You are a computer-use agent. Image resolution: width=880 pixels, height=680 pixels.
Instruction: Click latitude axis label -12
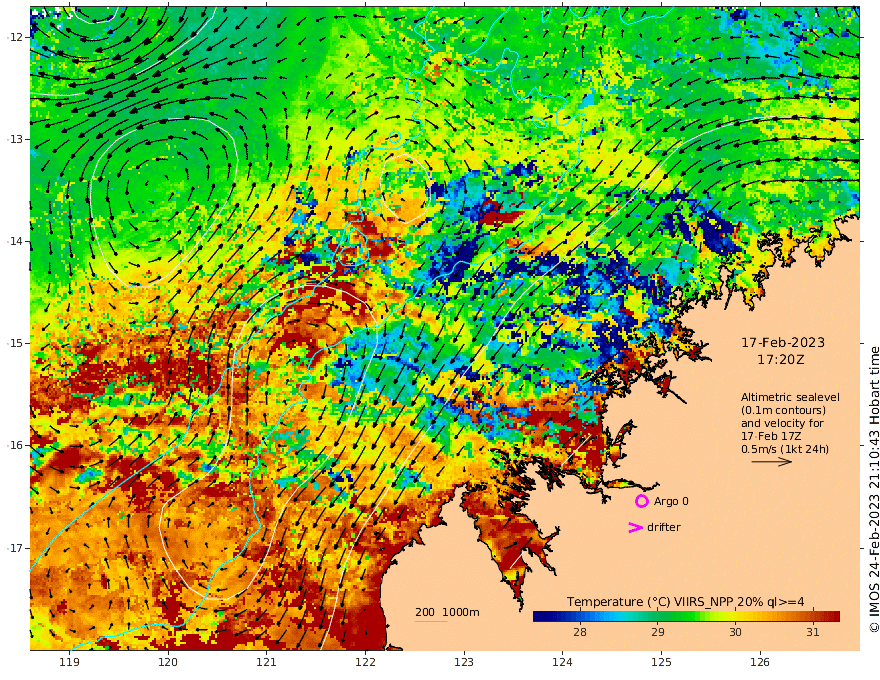click(x=15, y=37)
